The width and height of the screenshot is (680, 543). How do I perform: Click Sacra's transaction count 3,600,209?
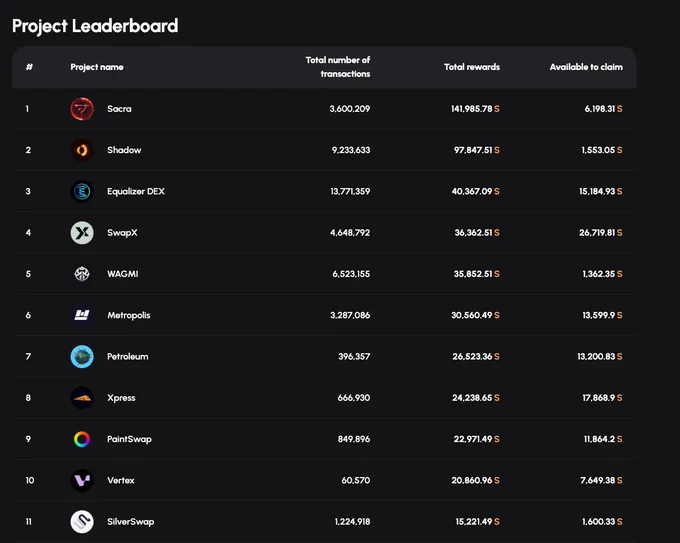[x=350, y=109]
